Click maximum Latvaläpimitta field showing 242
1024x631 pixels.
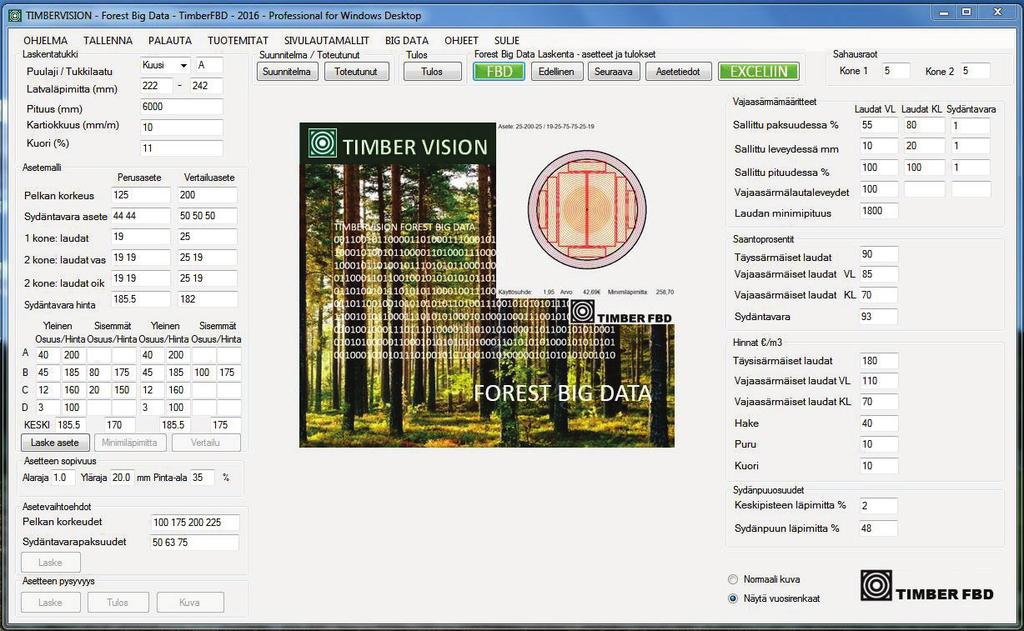206,86
